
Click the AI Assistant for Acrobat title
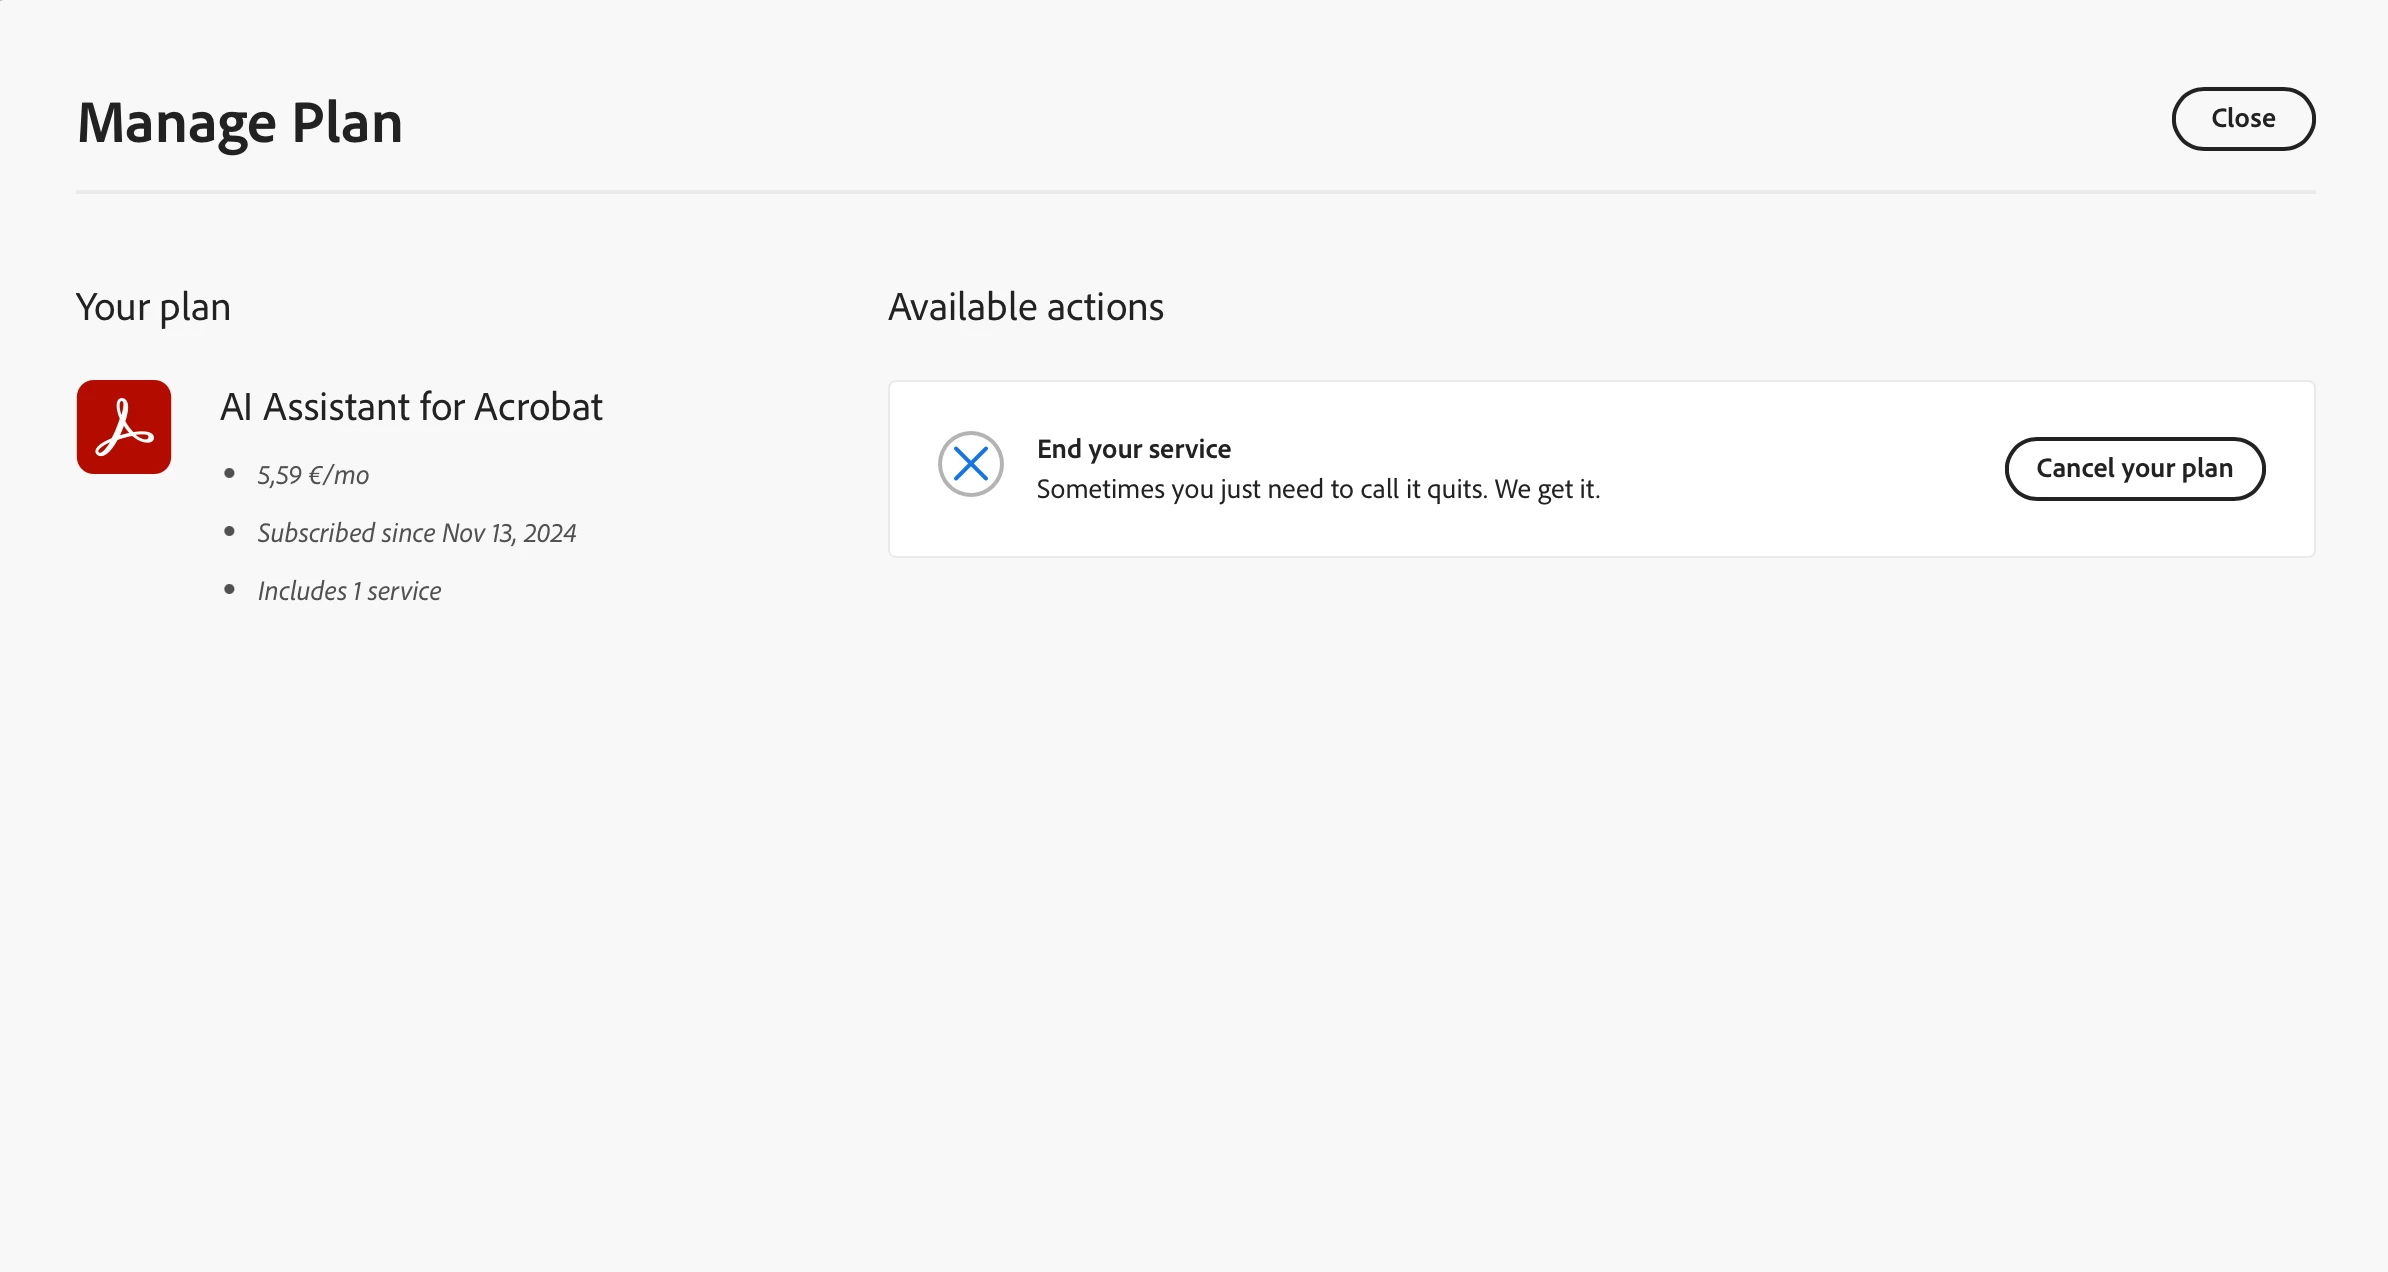click(411, 407)
